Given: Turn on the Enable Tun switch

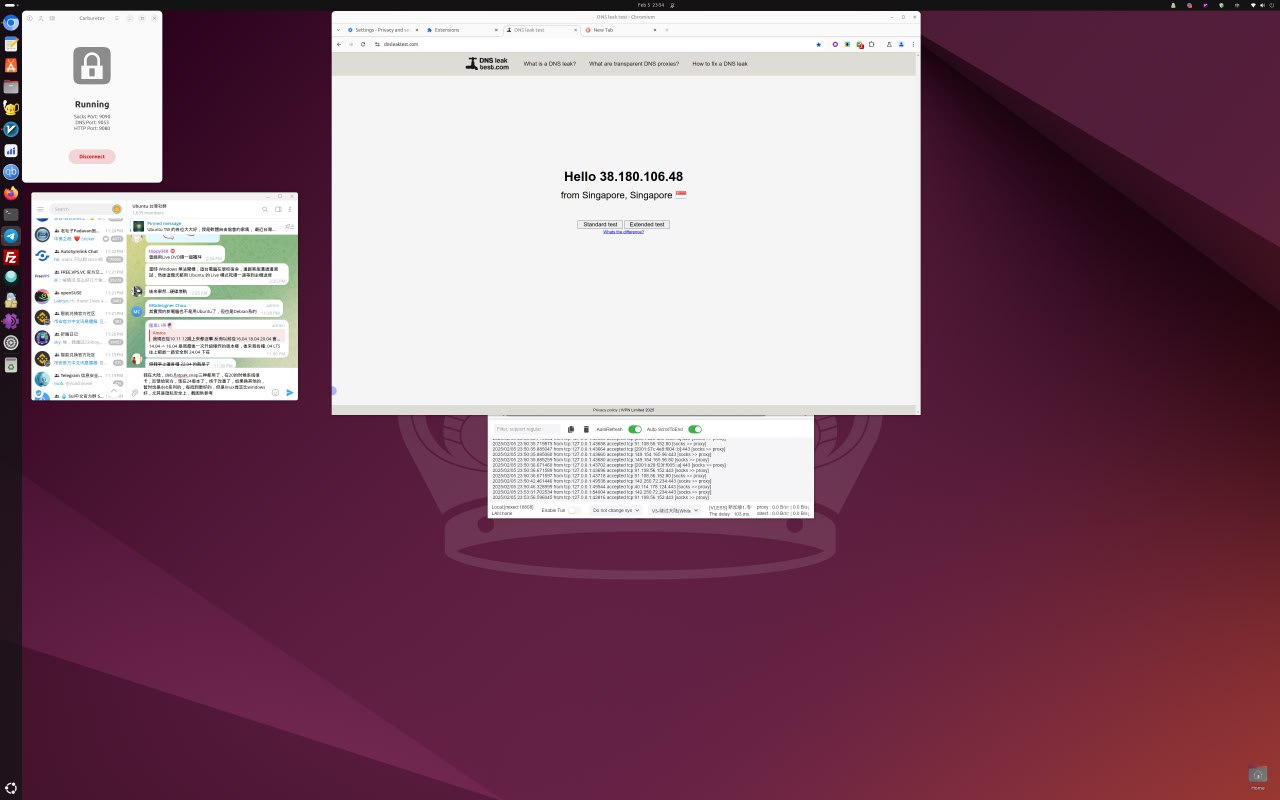Looking at the screenshot, I should [574, 510].
